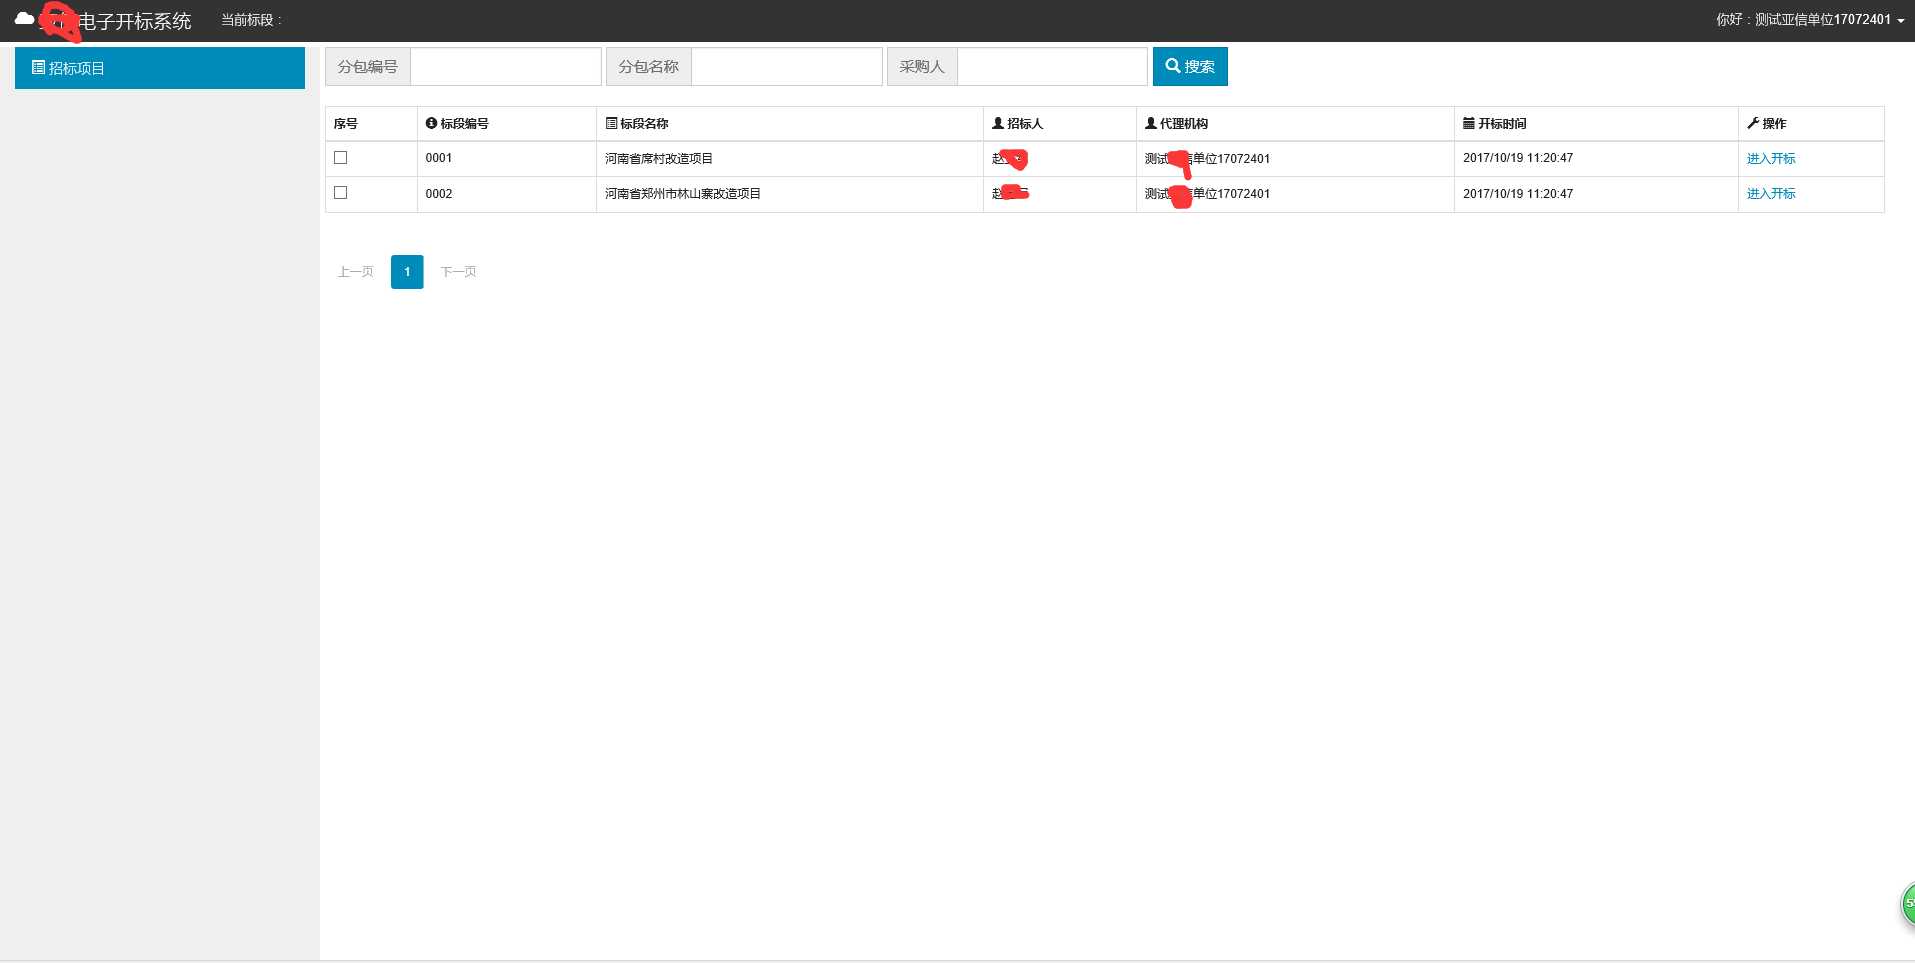Click the list icon beside 标段名称

click(x=611, y=124)
